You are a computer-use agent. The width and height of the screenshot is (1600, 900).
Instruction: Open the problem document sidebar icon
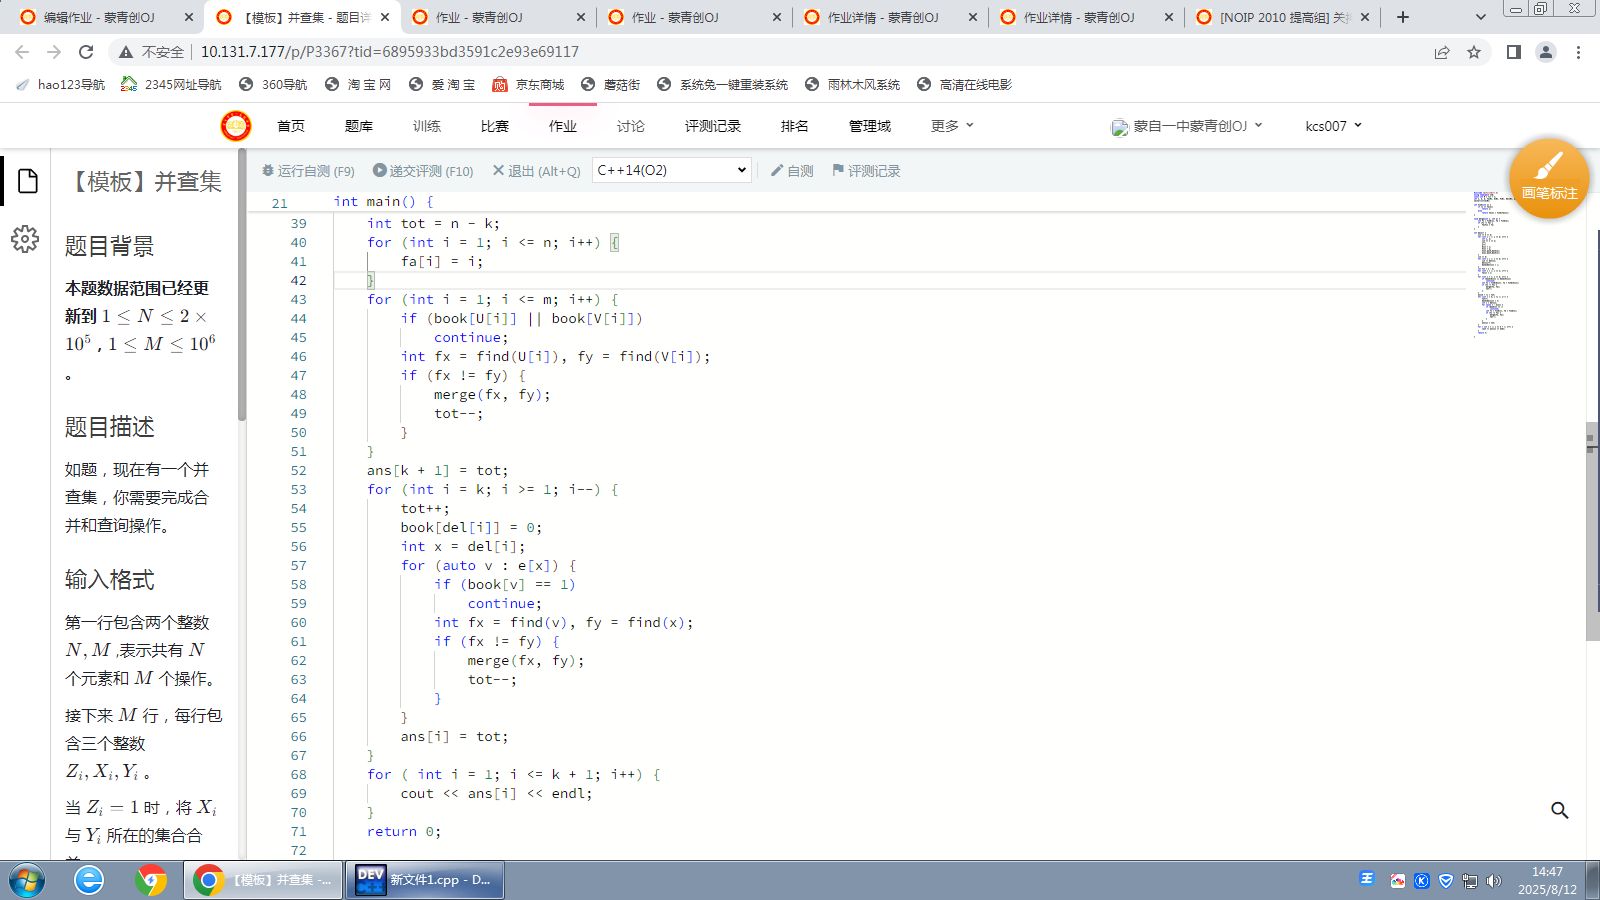pos(27,181)
